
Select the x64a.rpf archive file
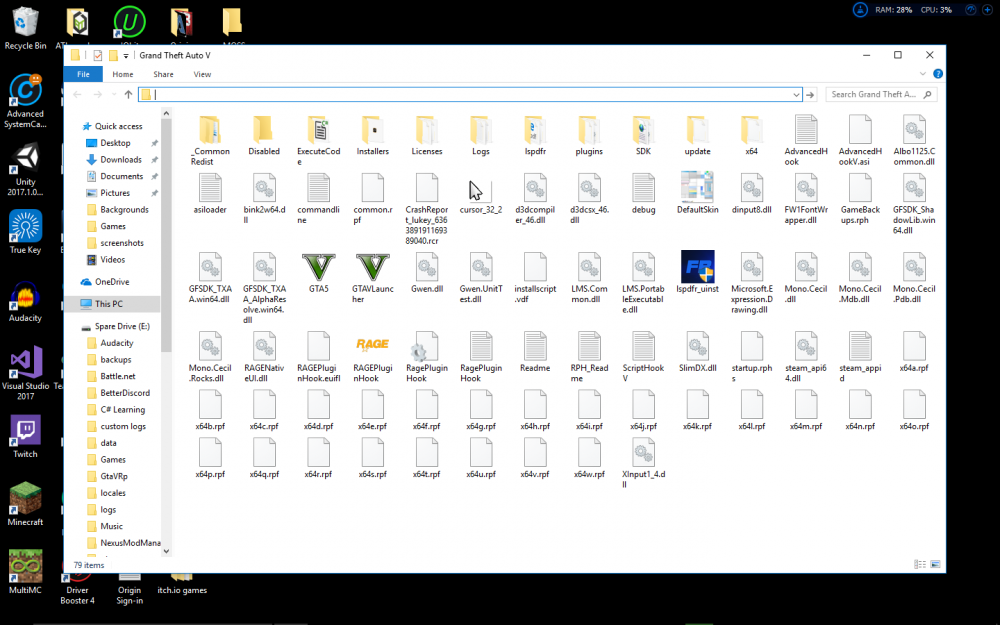[914, 346]
